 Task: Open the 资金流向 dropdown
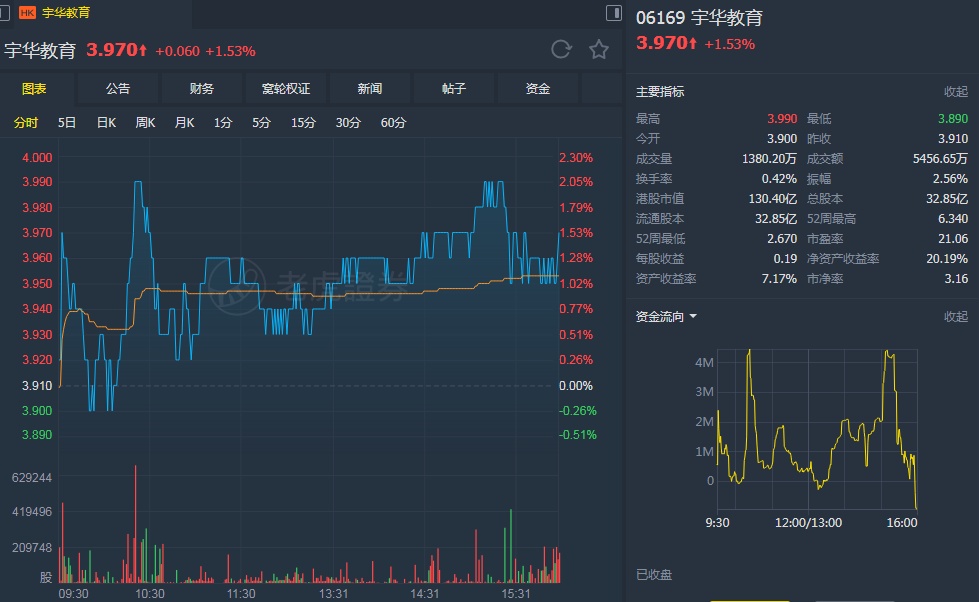[x=666, y=317]
